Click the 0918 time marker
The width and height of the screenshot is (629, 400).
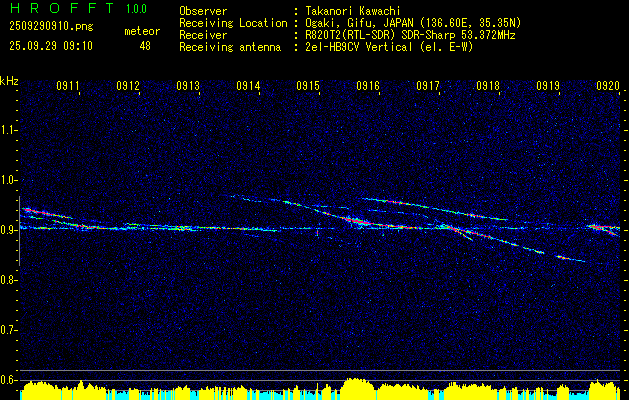(488, 85)
